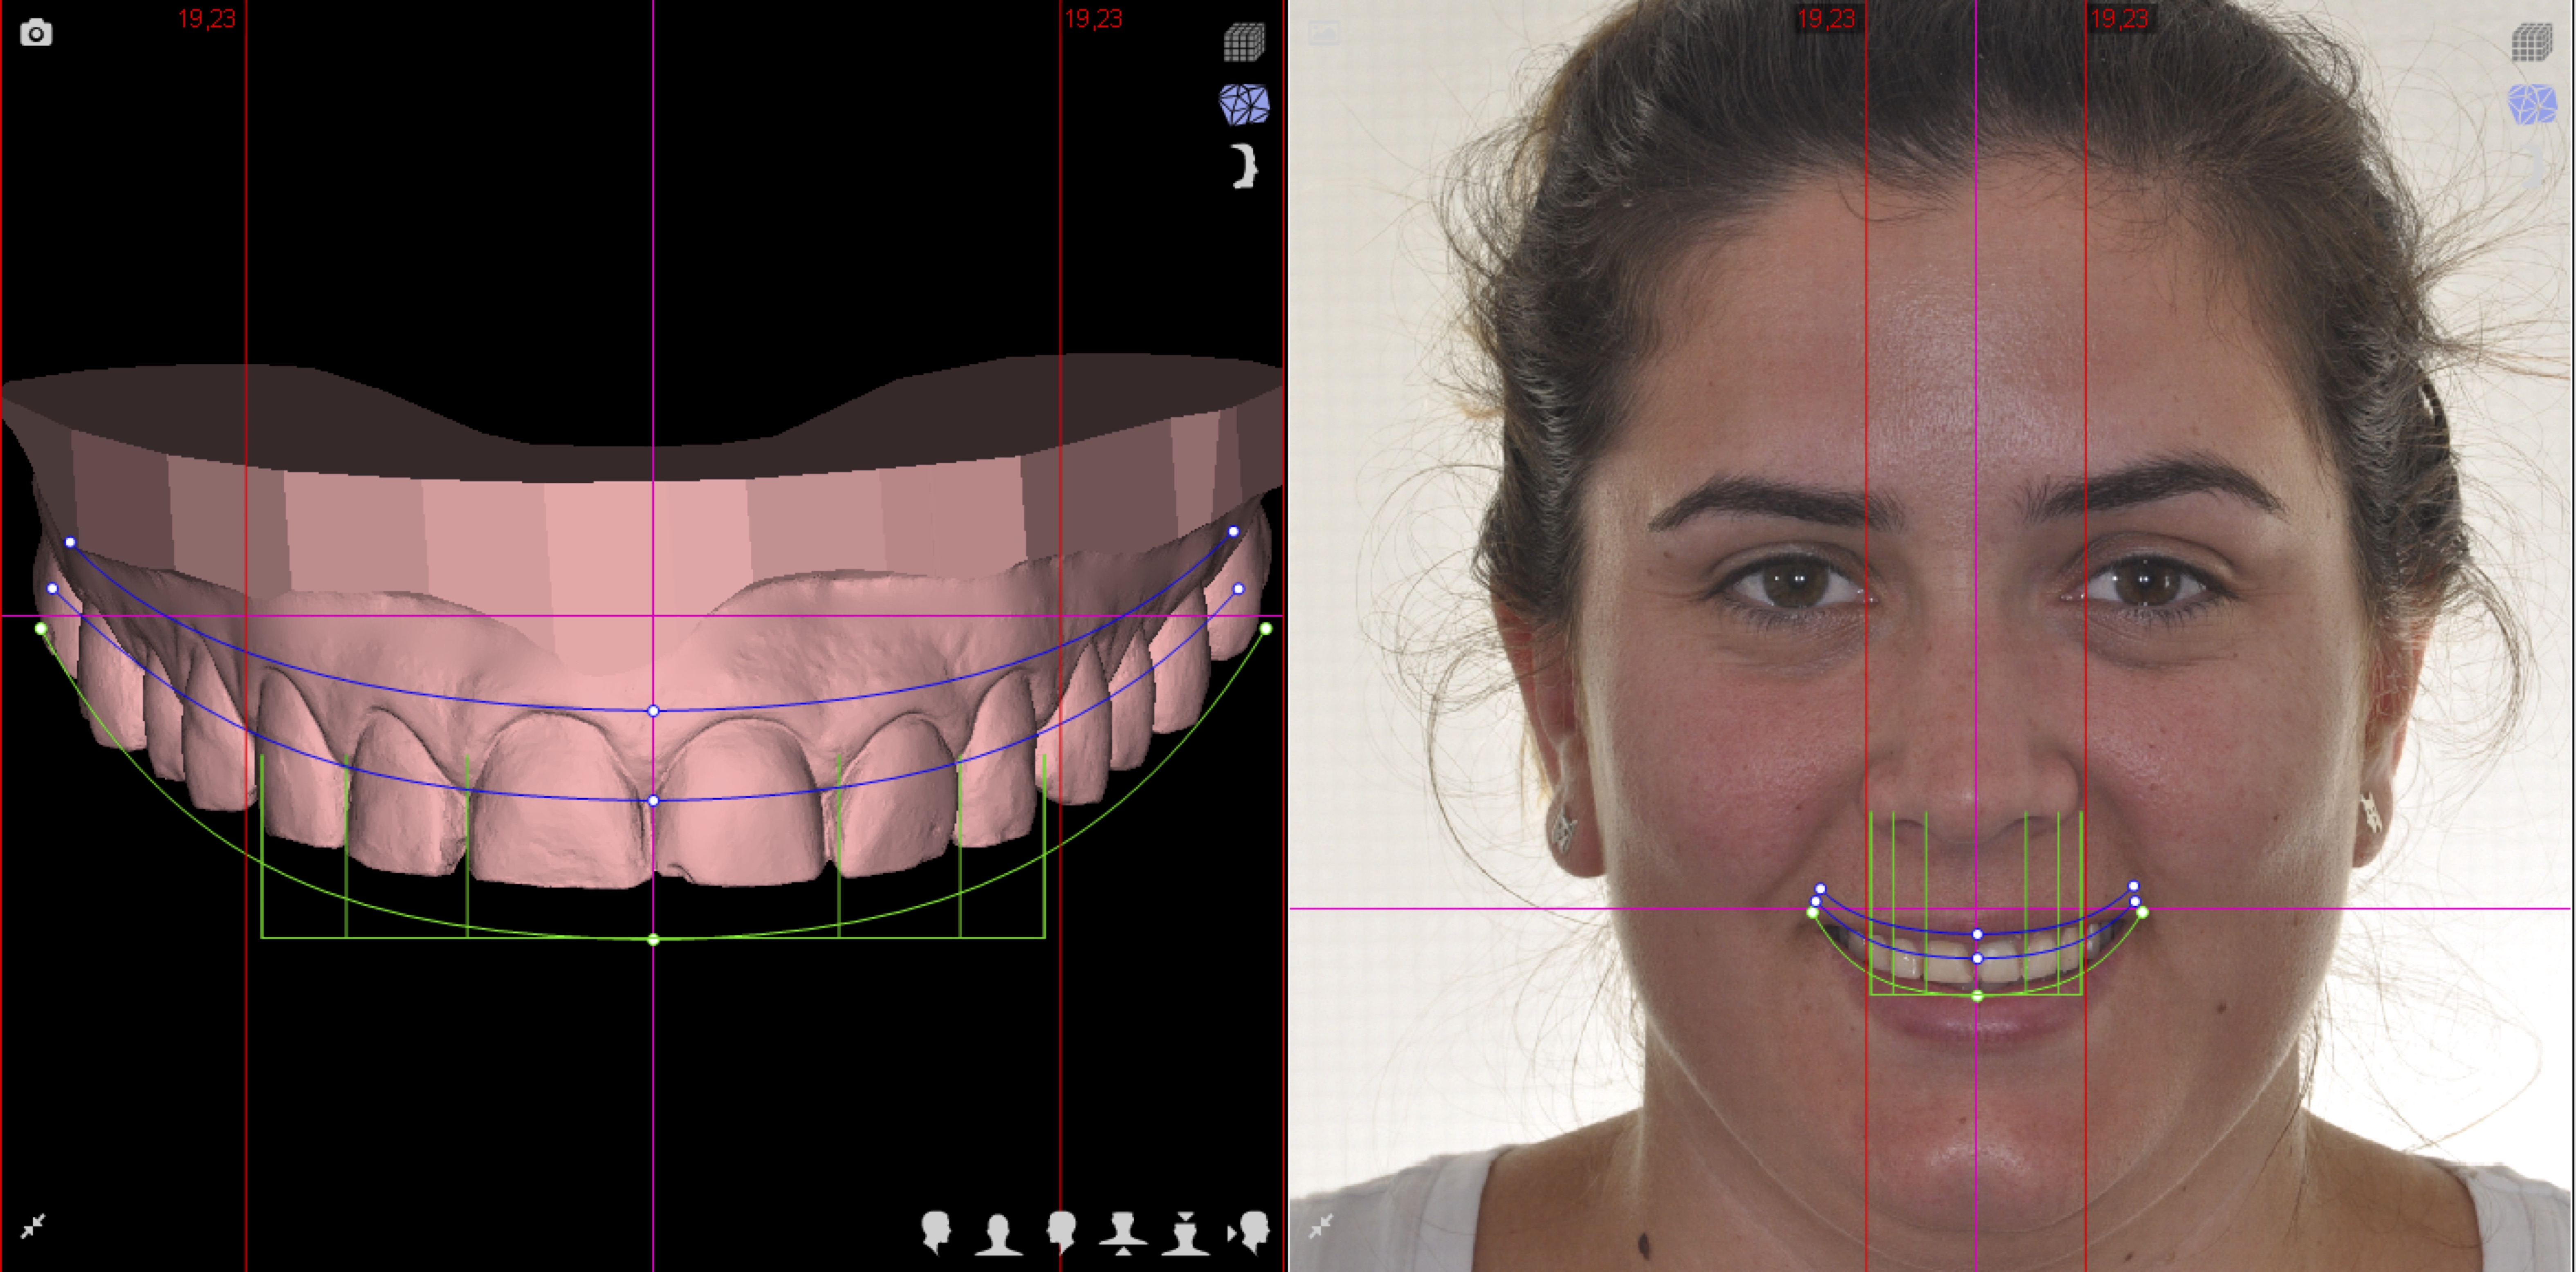The image size is (2576, 1272).
Task: Toggle the face profile icon in model view
Action: [1244, 166]
